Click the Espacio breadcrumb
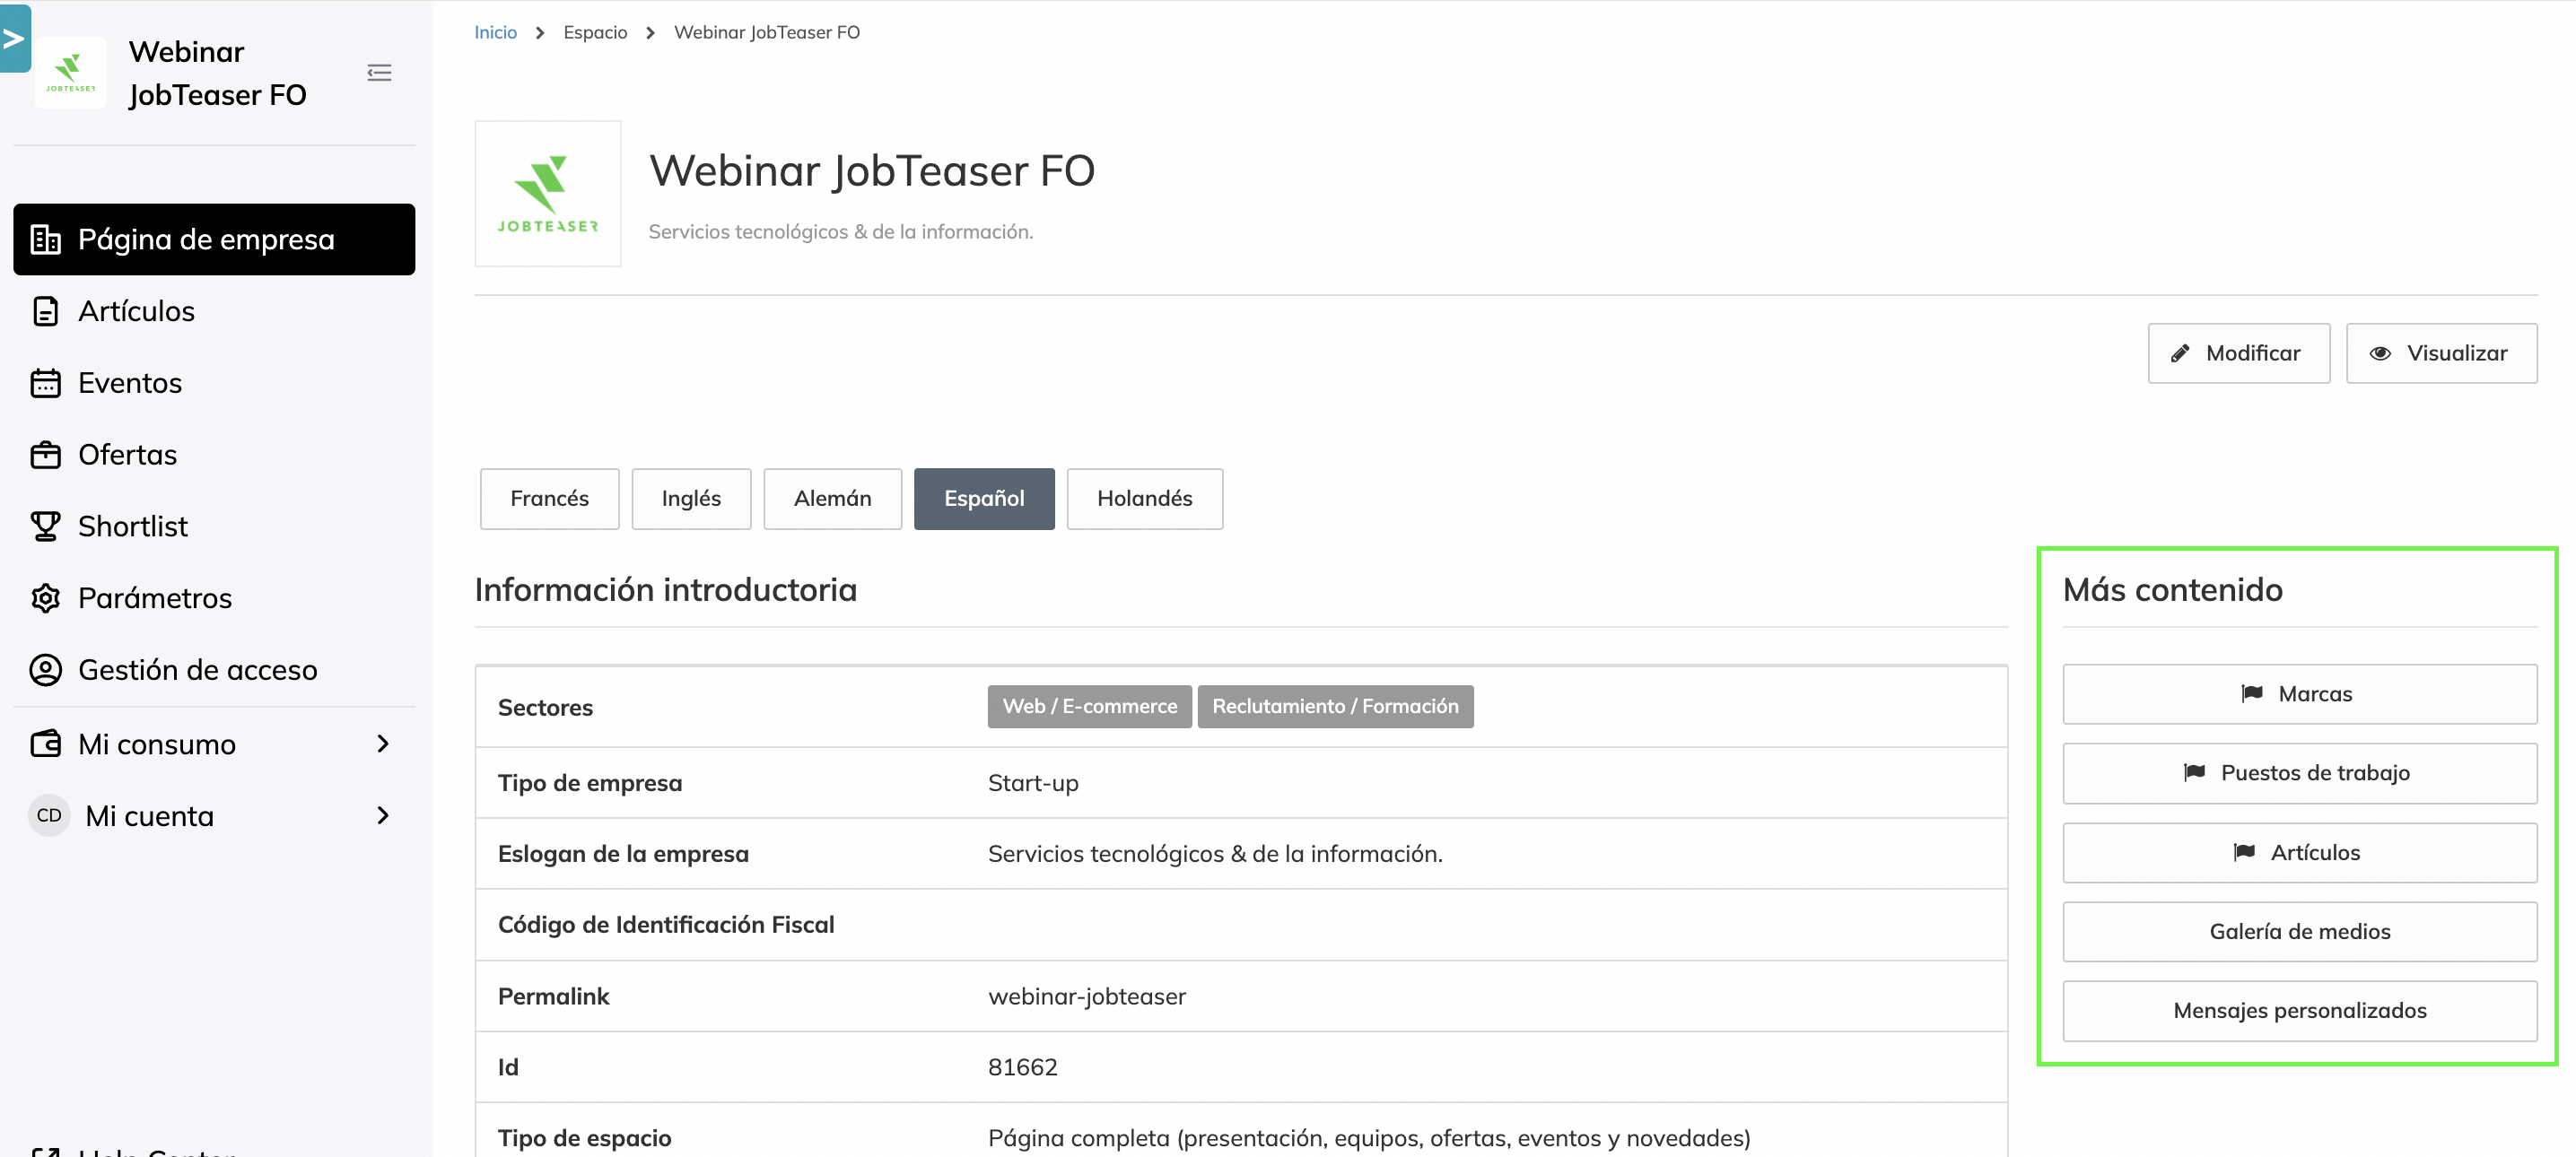The height and width of the screenshot is (1157, 2576). coord(595,32)
